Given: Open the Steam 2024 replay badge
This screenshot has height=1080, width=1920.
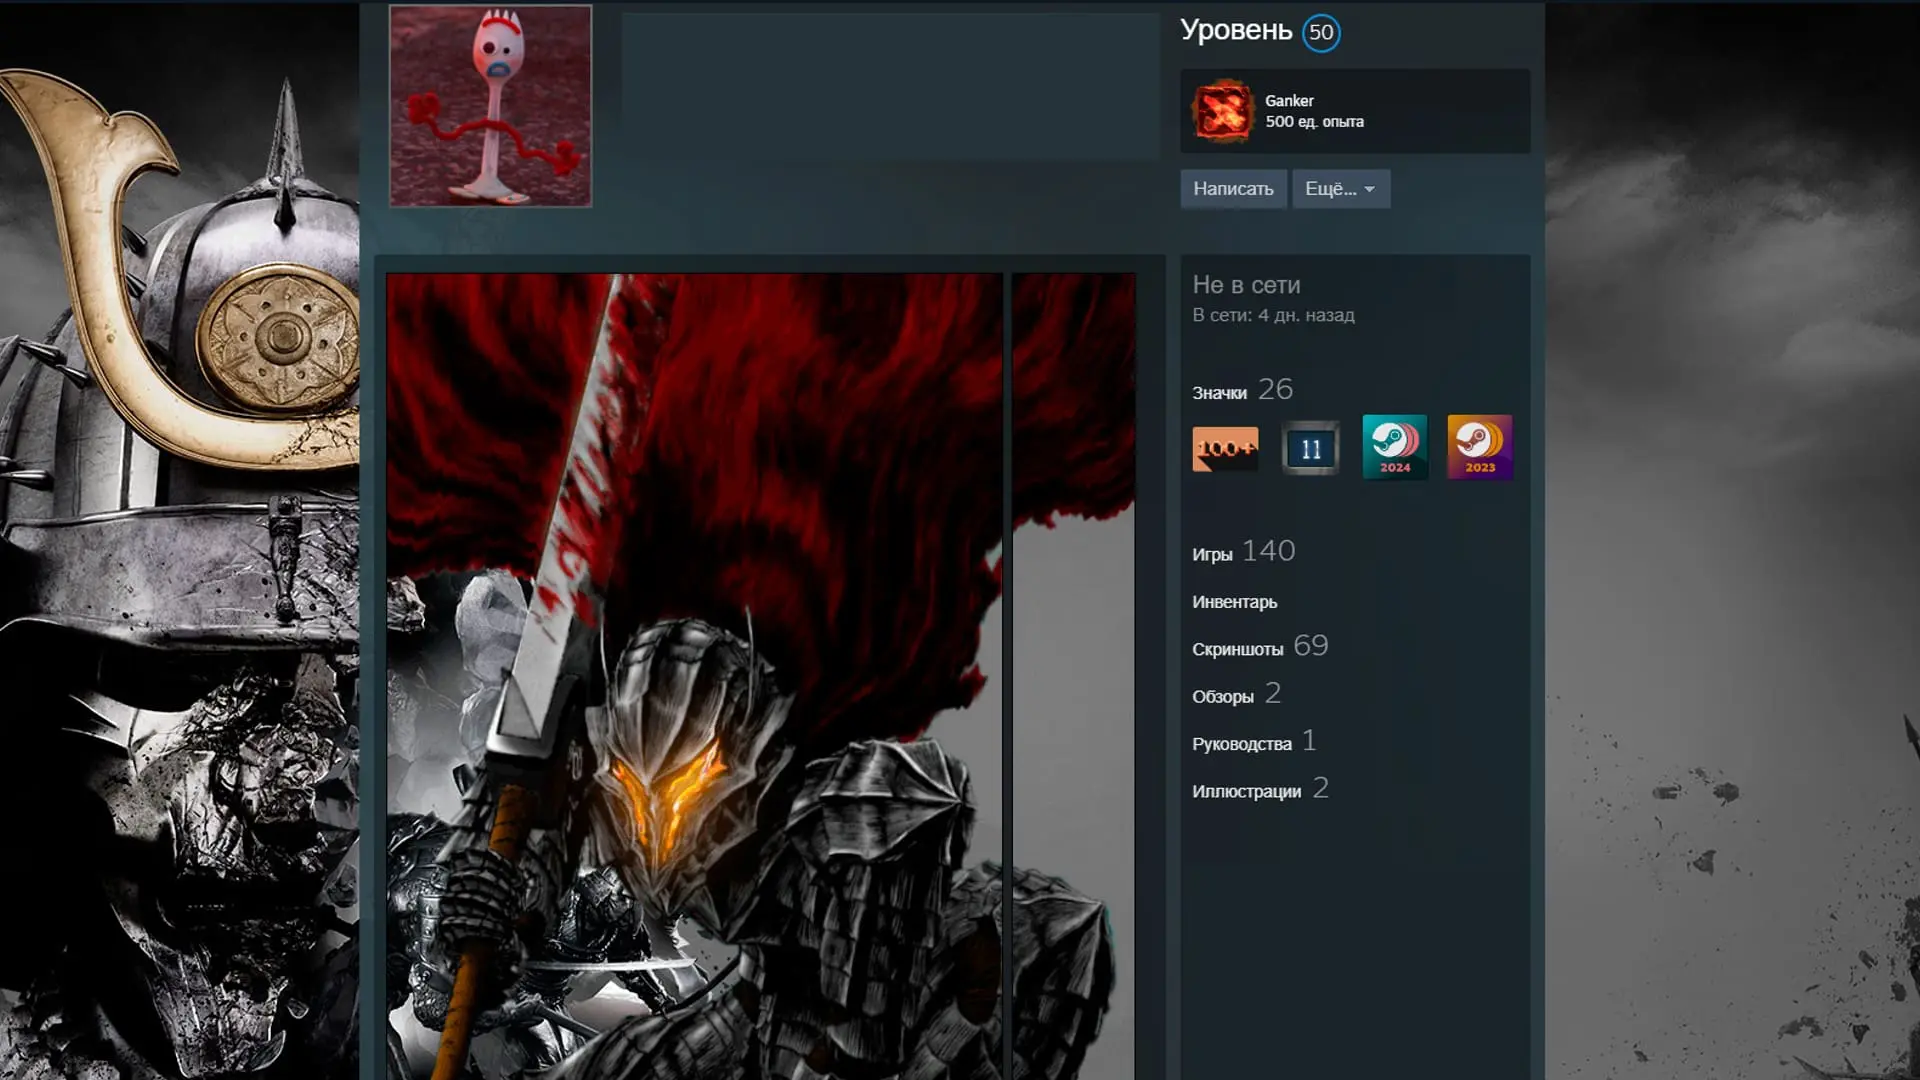Looking at the screenshot, I should point(1395,447).
